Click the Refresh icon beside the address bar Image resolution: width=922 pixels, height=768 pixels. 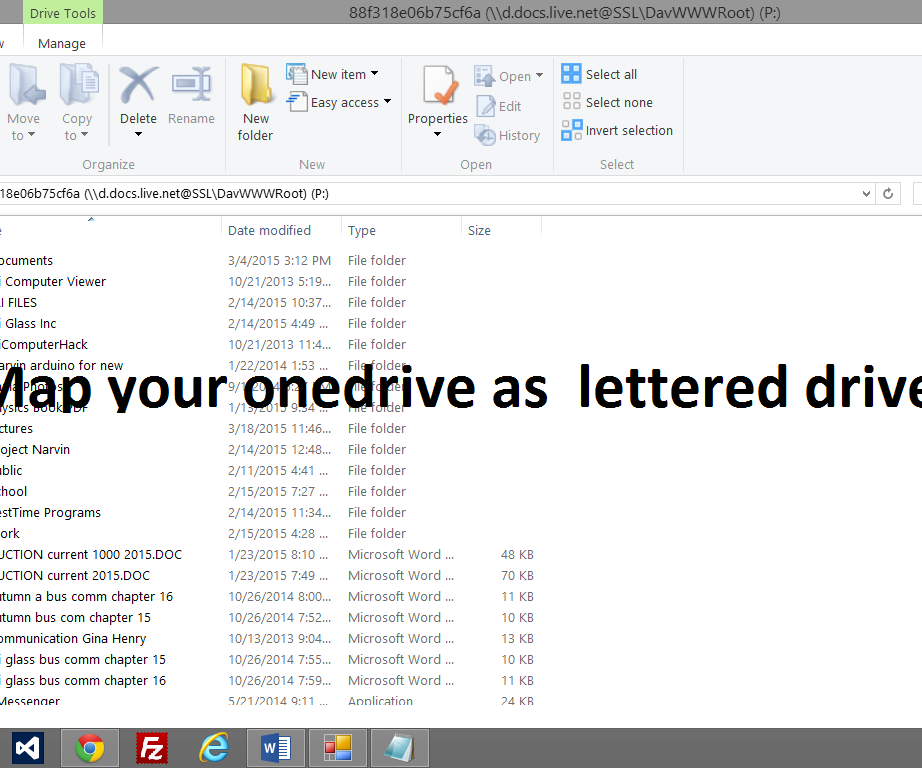(x=888, y=194)
